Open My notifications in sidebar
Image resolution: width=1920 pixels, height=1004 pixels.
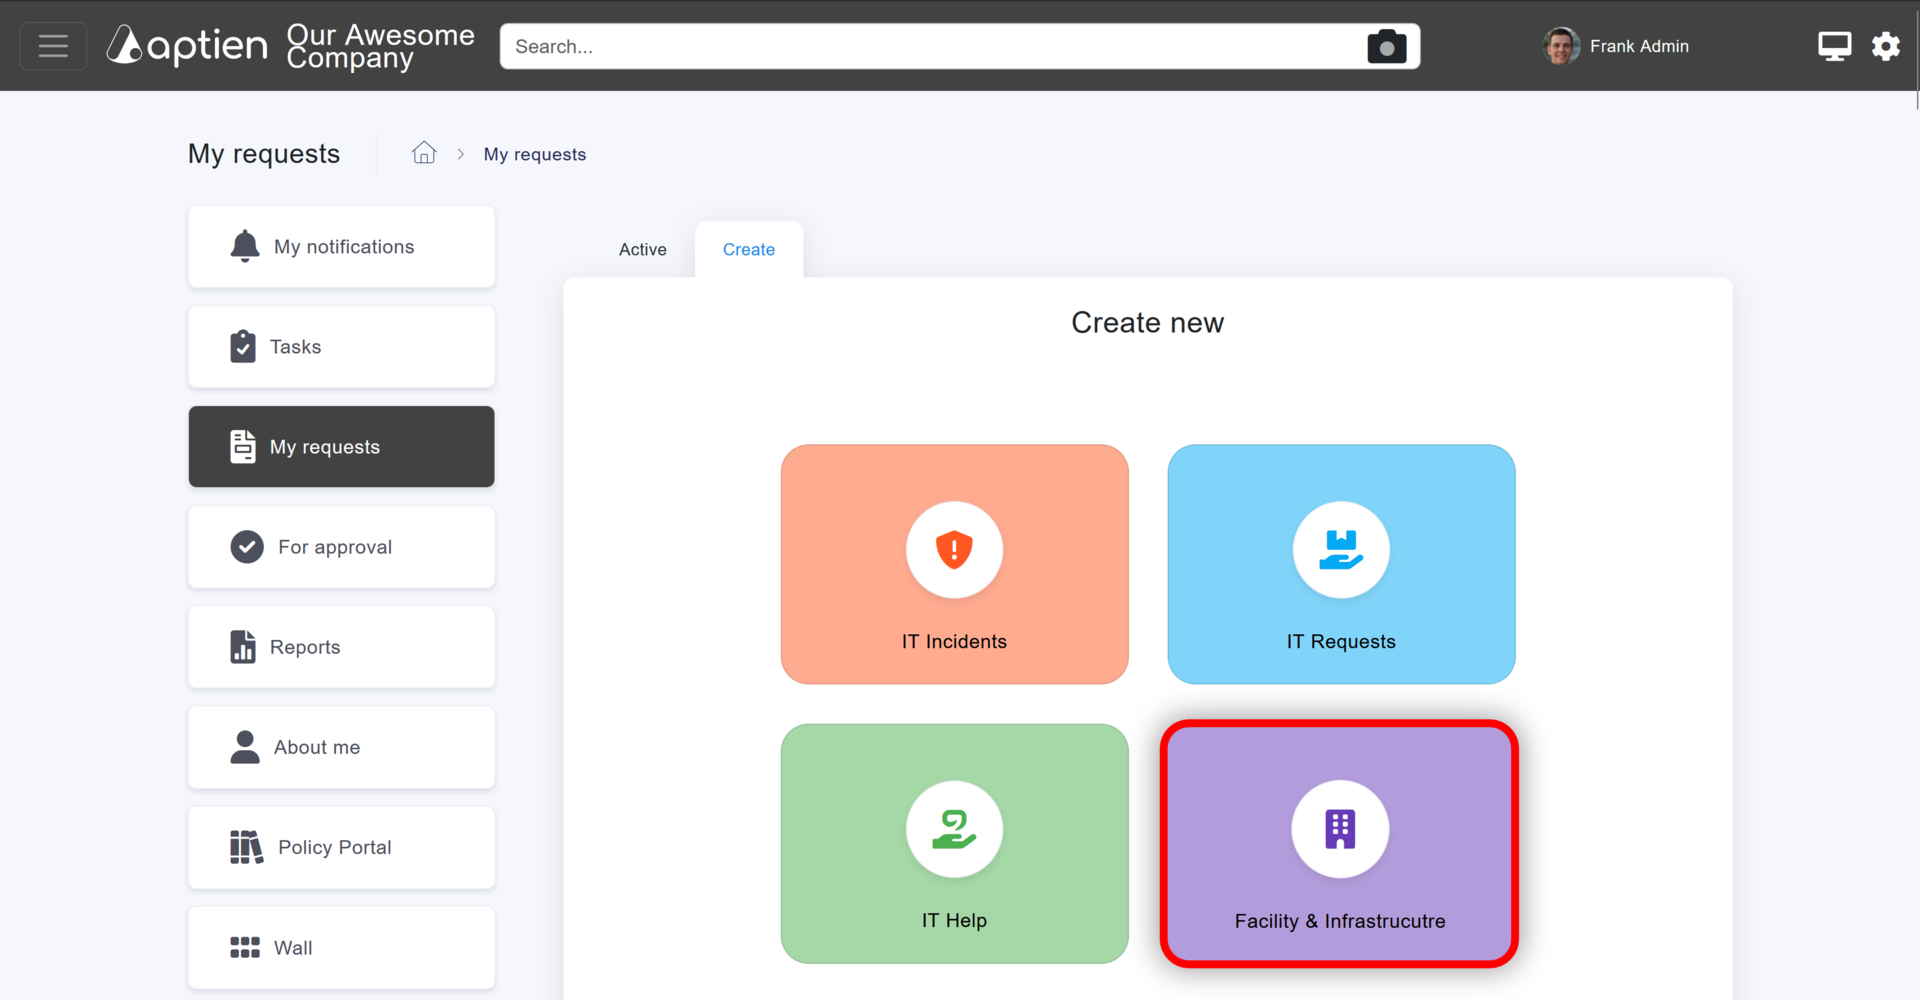[x=341, y=247]
